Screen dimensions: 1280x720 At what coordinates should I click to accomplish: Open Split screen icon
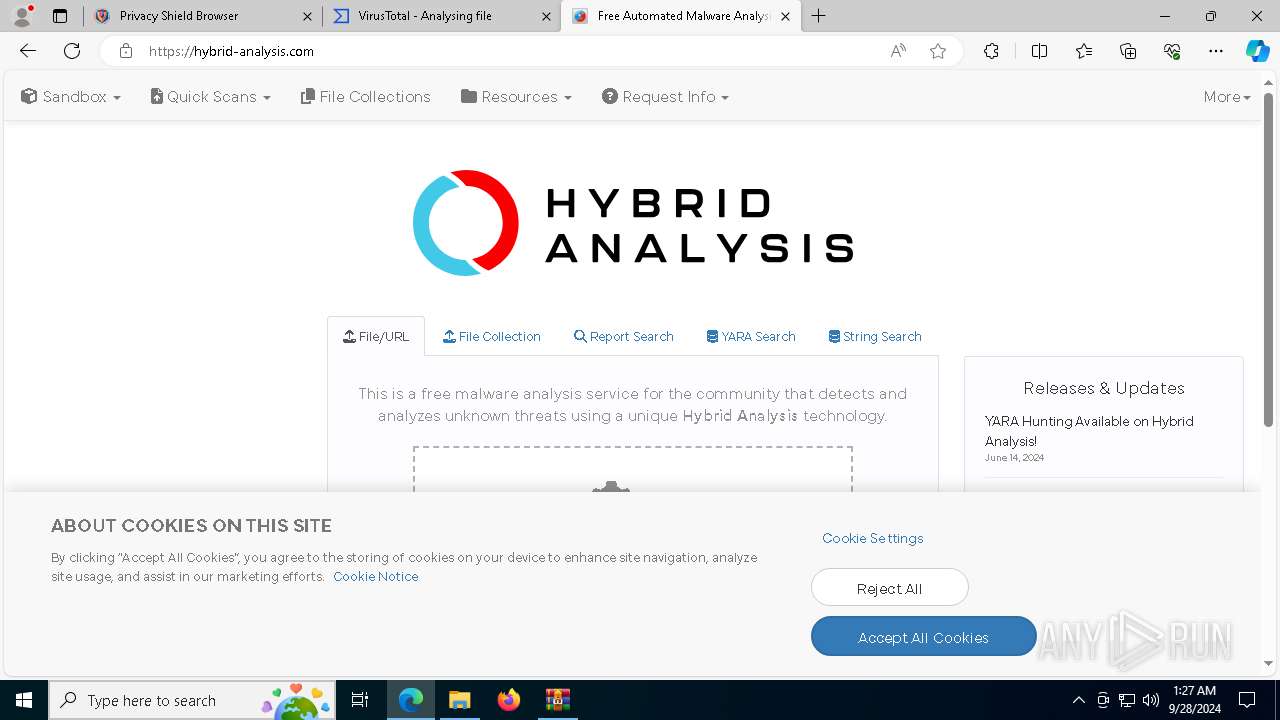click(1039, 51)
